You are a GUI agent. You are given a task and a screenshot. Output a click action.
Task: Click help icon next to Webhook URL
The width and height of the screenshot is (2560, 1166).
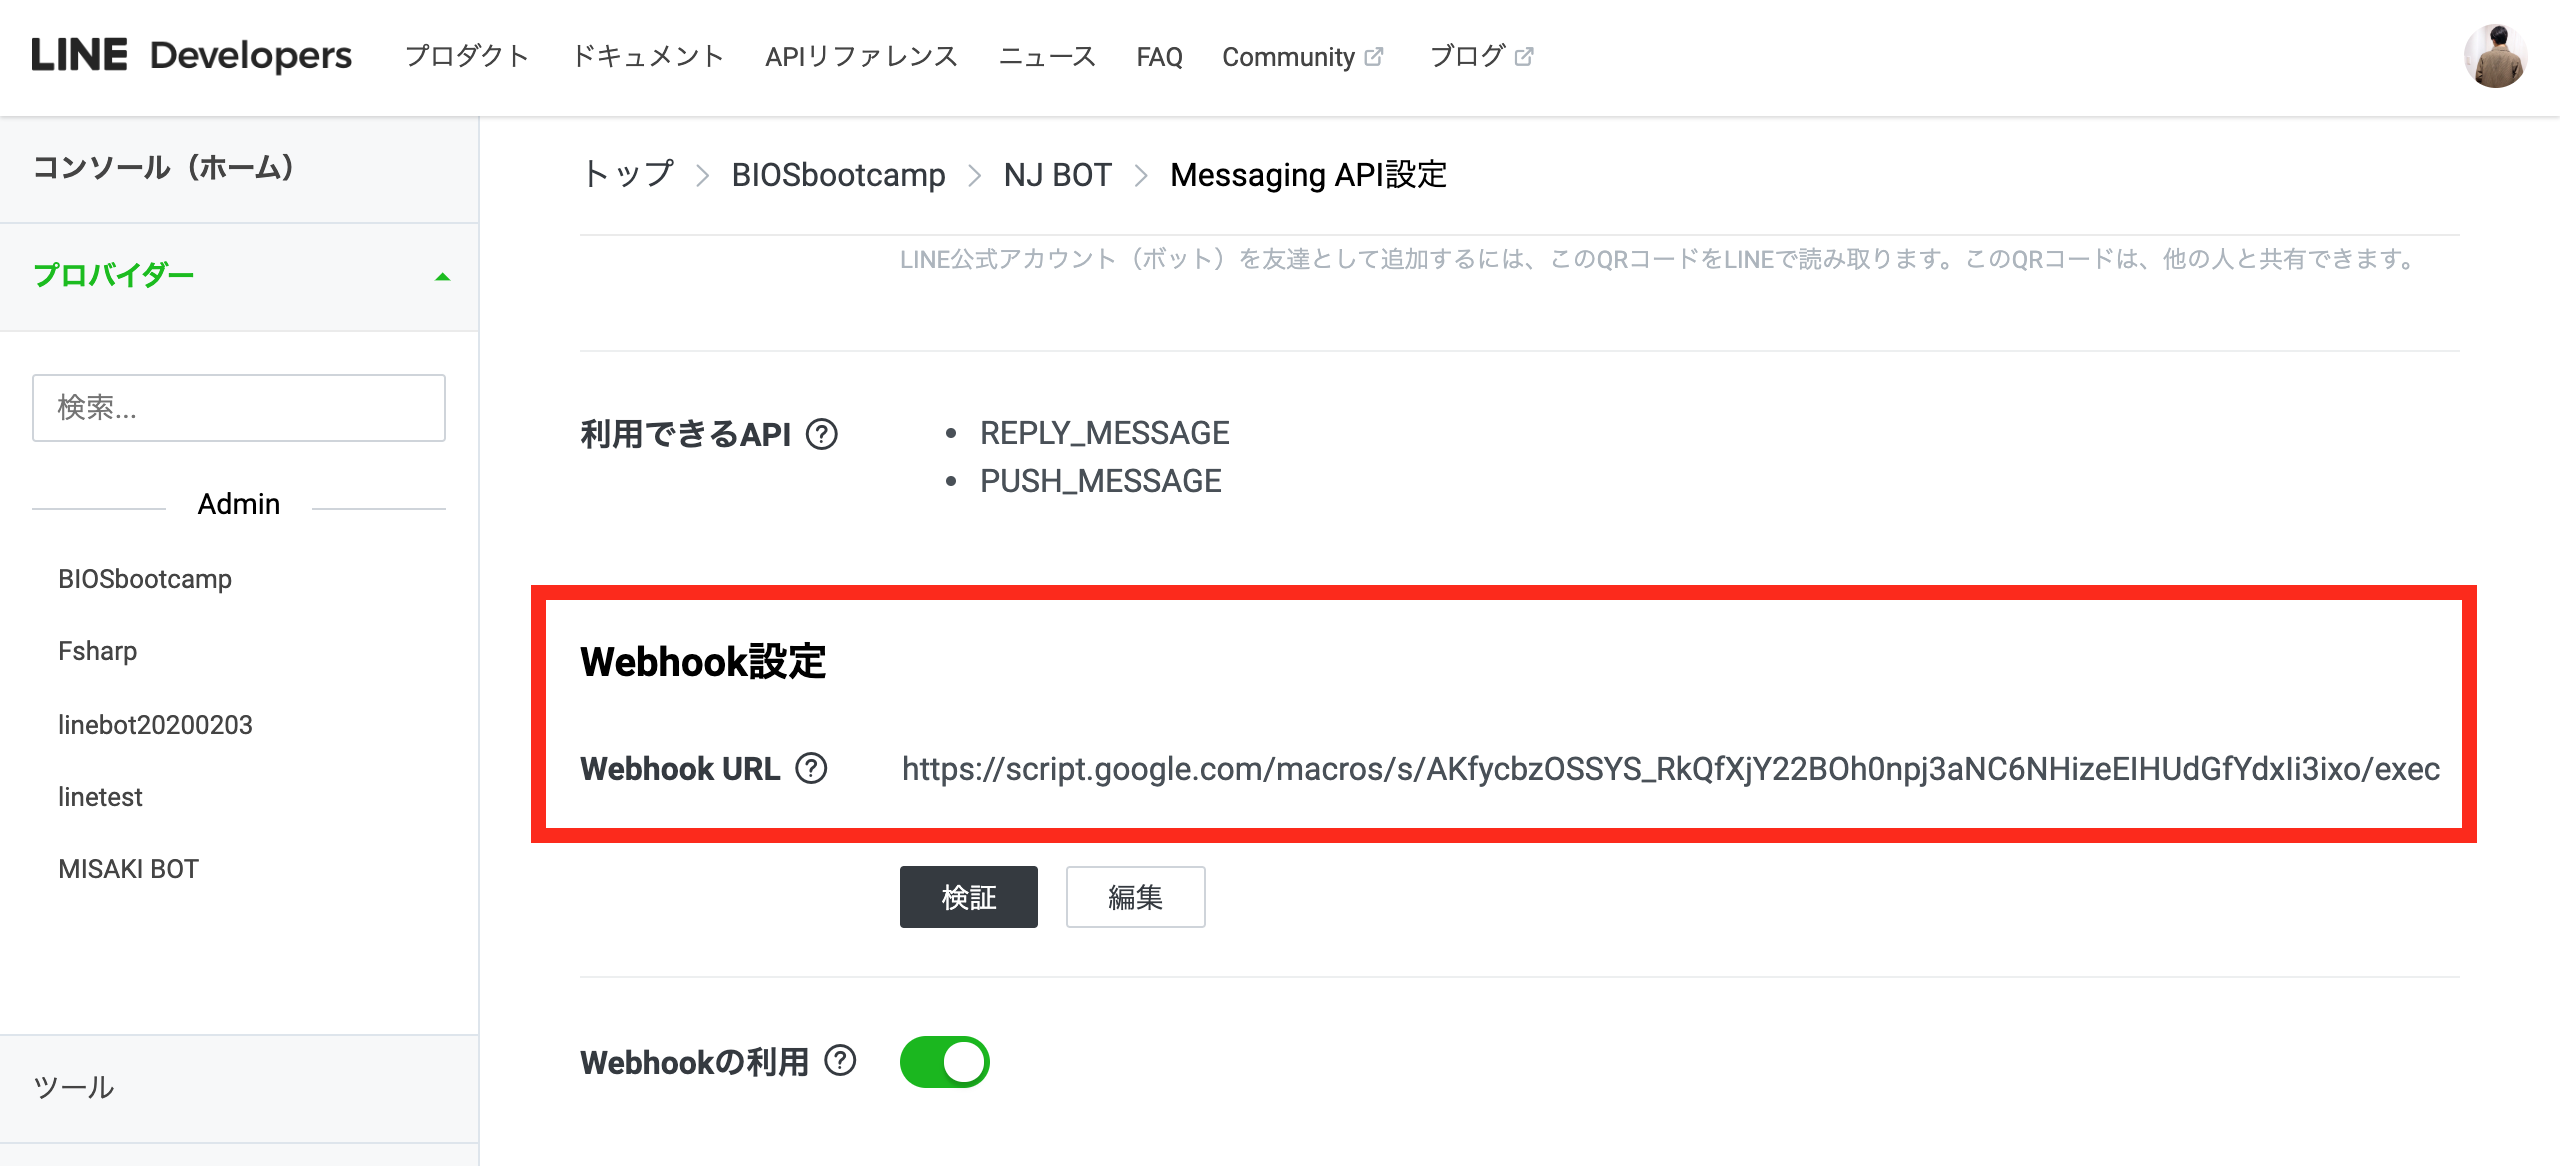[x=811, y=768]
